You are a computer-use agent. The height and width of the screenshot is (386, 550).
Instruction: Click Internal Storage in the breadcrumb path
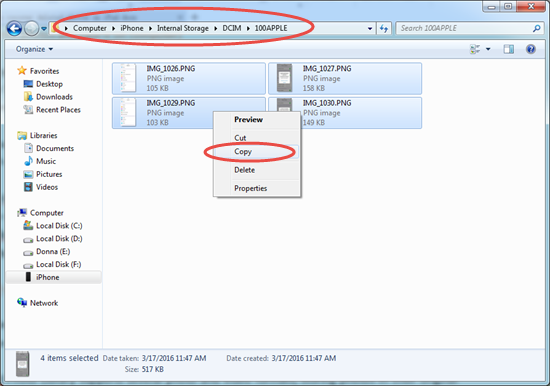click(x=183, y=28)
